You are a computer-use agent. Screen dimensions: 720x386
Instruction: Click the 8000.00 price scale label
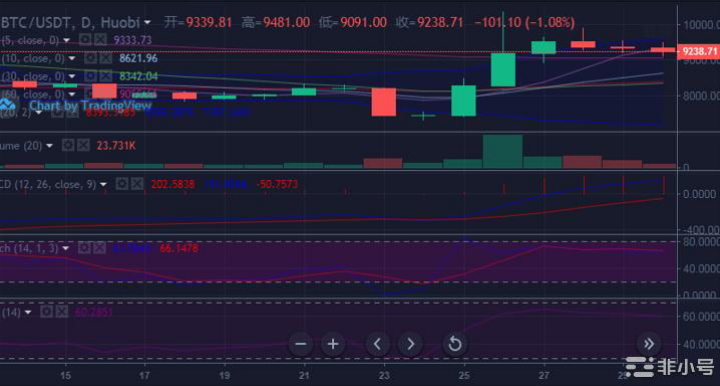click(x=701, y=96)
